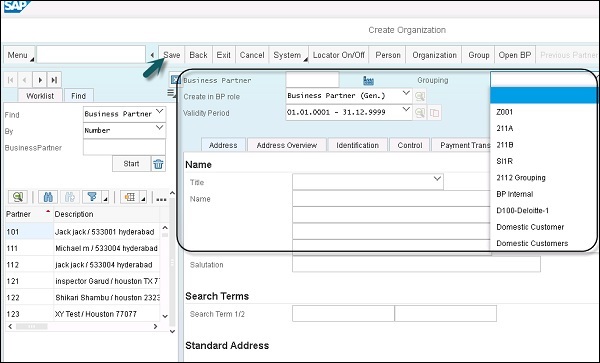Click the Search Term 1 input field
600x363 pixels.
point(343,314)
